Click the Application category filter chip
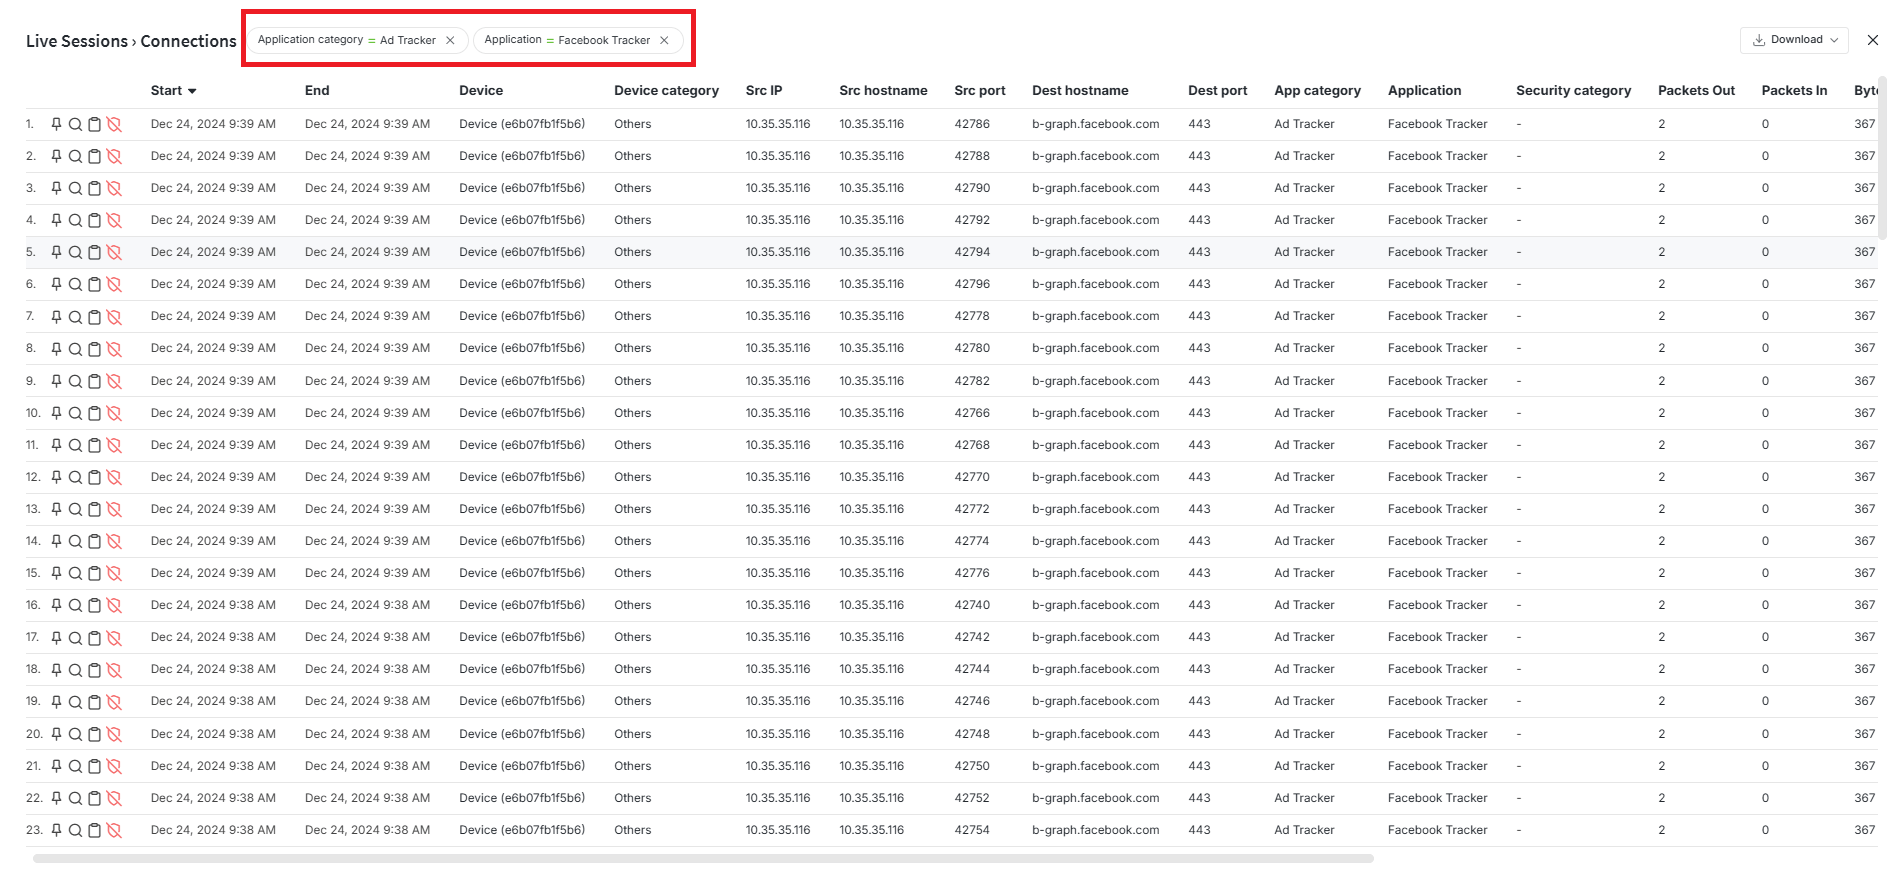This screenshot has height=875, width=1904. pyautogui.click(x=357, y=40)
